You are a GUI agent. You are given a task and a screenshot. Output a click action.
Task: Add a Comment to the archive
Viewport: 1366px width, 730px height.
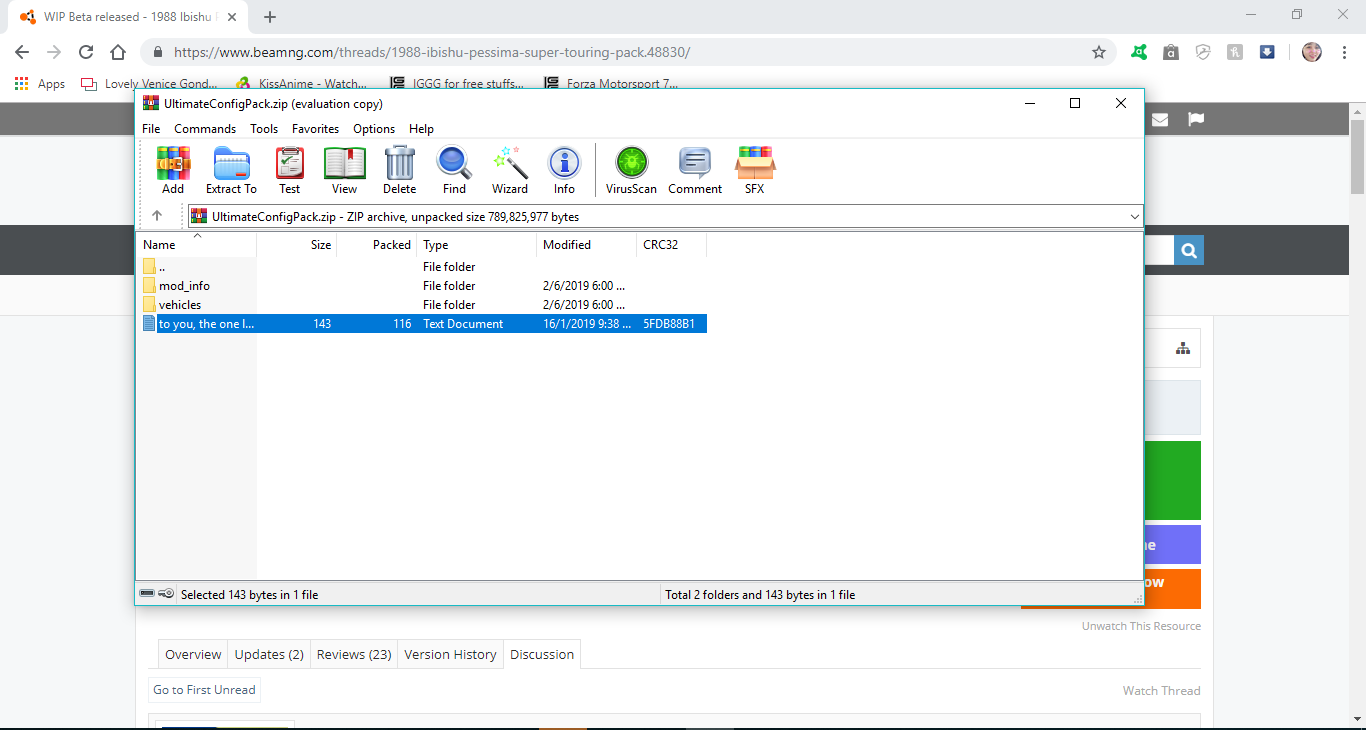coord(695,170)
